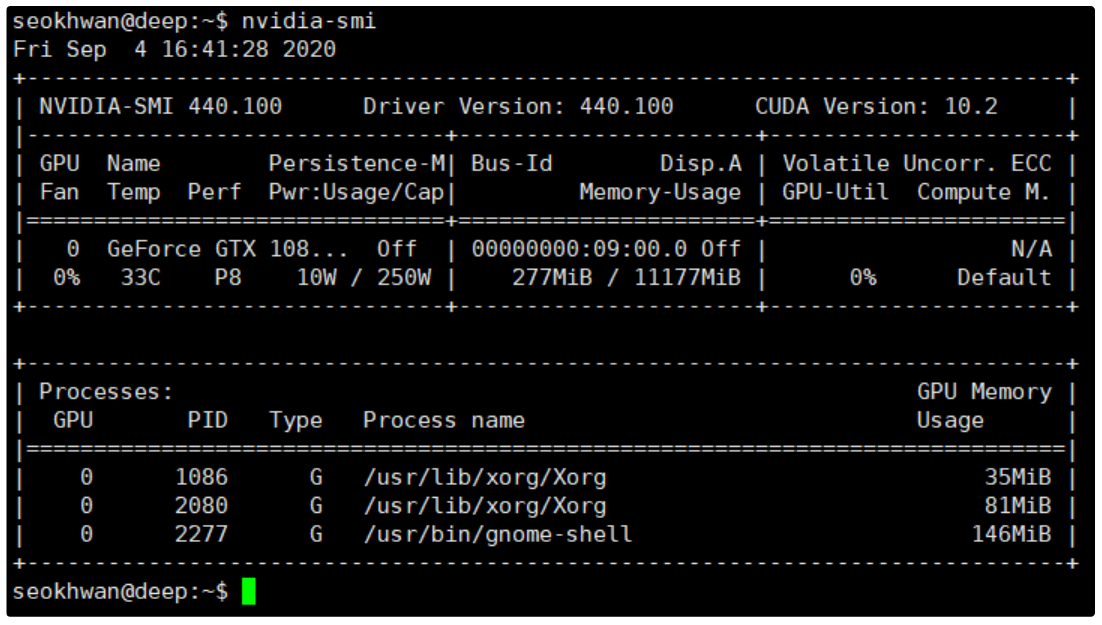This screenshot has width=1102, height=625.
Task: Click '/usr/lib/xorg/Xorg' in PID 1086 row
Action: pyautogui.click(x=485, y=477)
